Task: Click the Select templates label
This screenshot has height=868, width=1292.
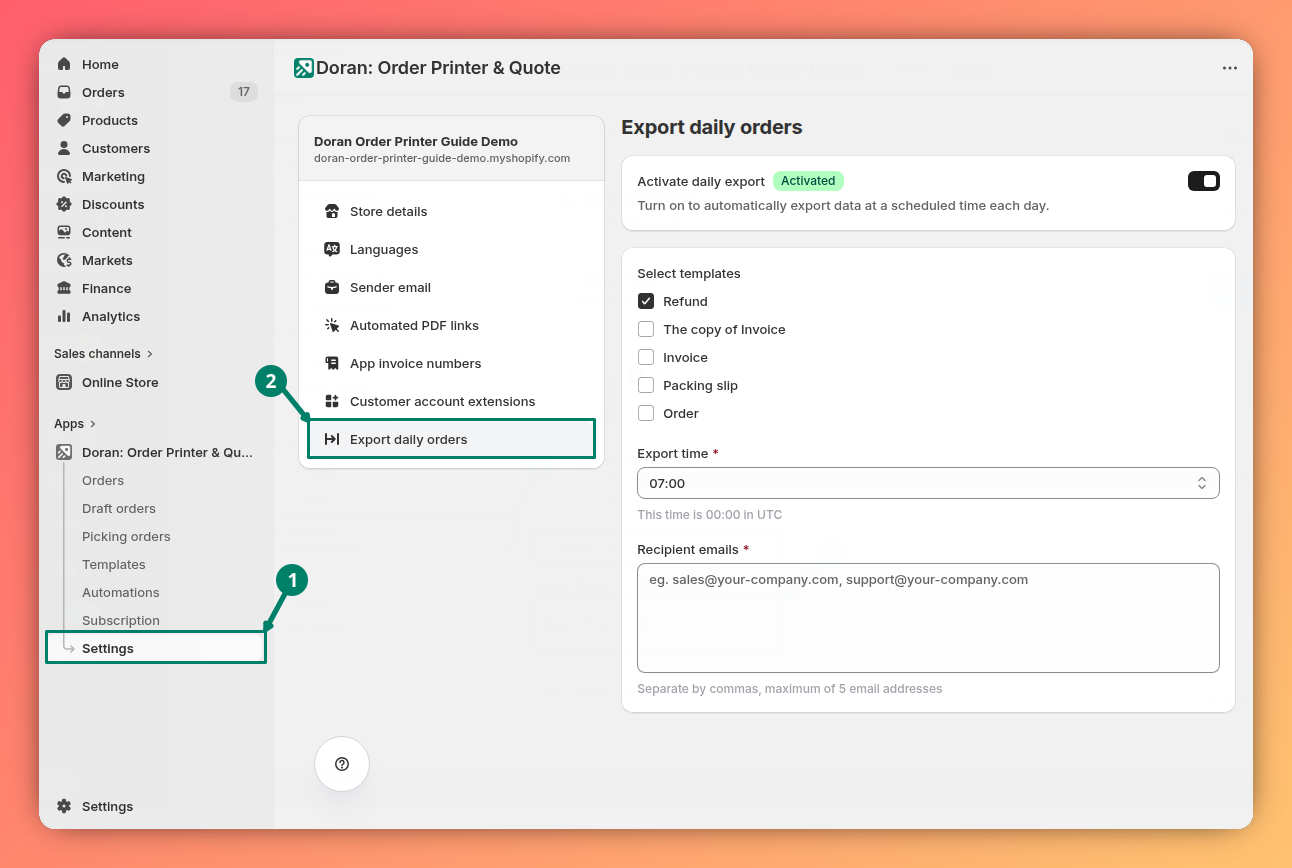Action: pos(689,273)
